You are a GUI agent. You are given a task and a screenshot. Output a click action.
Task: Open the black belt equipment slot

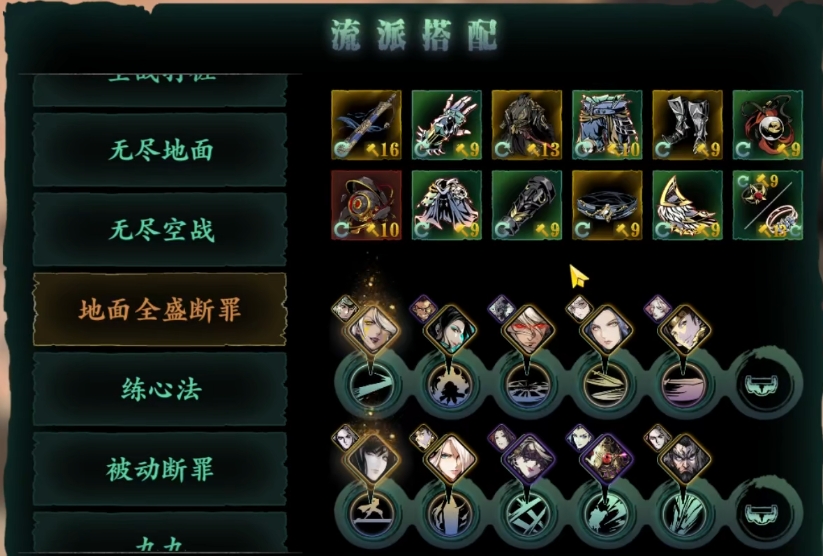[607, 205]
